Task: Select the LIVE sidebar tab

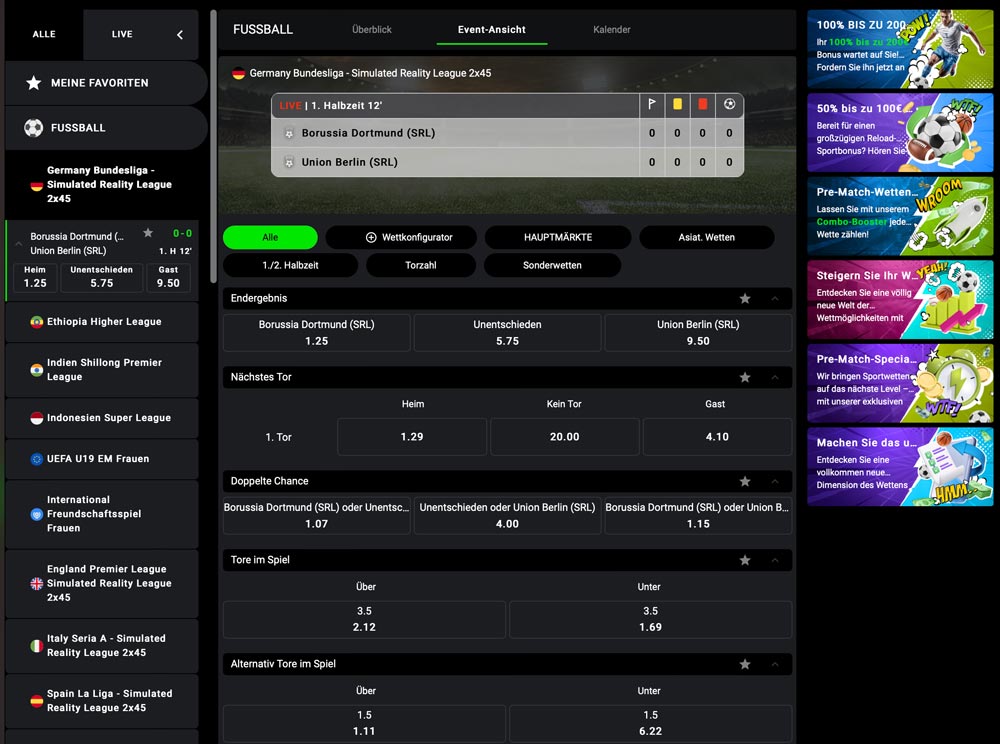Action: [x=122, y=34]
